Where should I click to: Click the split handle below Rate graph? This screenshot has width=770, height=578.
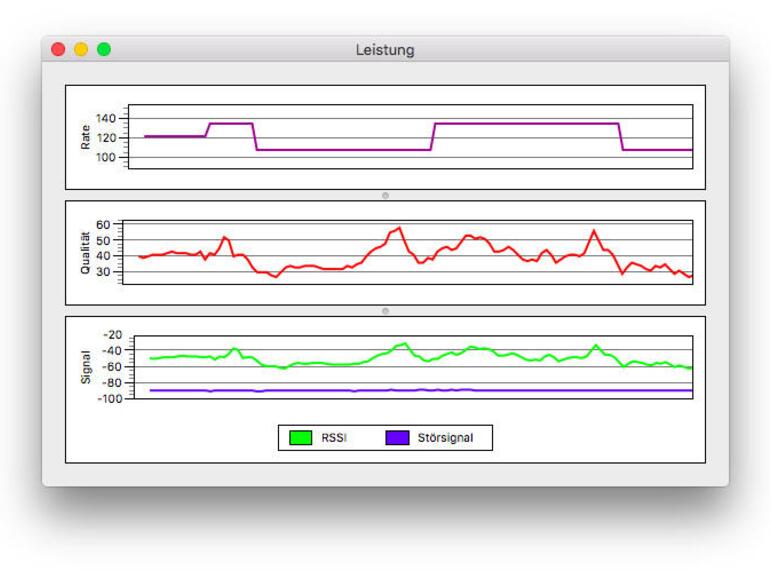tap(385, 195)
